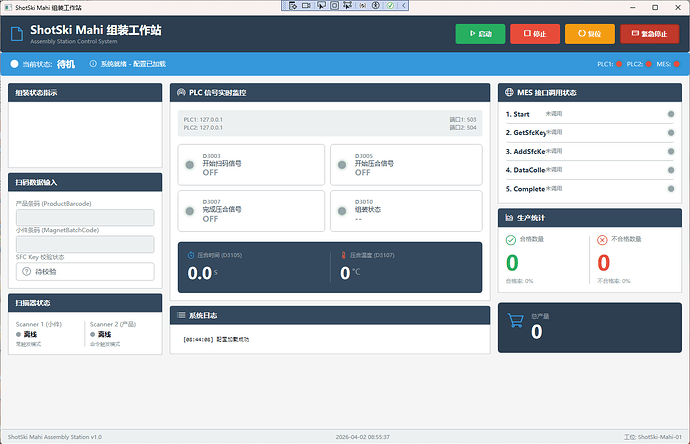Collapse the debug toolbar with chevron
The height and width of the screenshot is (444, 690).
click(404, 6)
